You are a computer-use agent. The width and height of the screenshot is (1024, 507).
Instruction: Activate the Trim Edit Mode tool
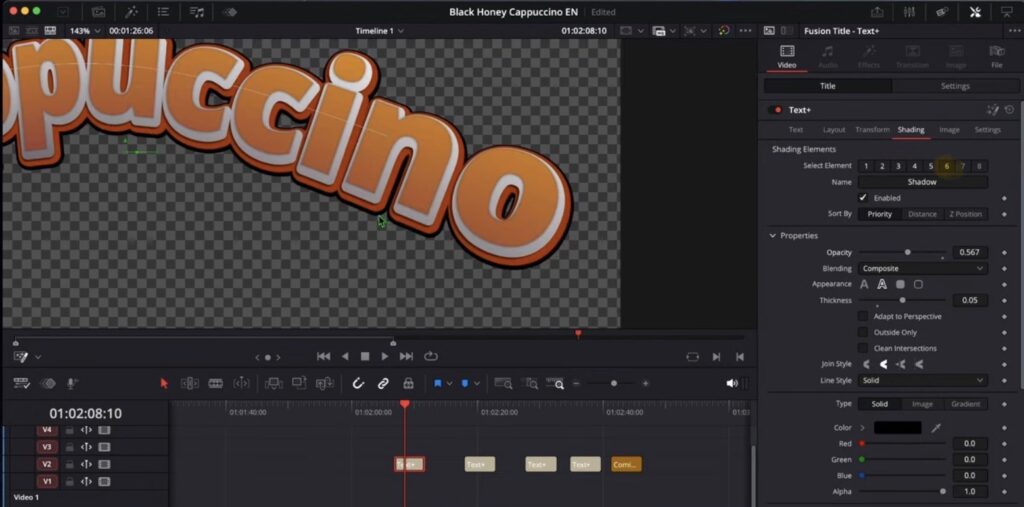(190, 384)
